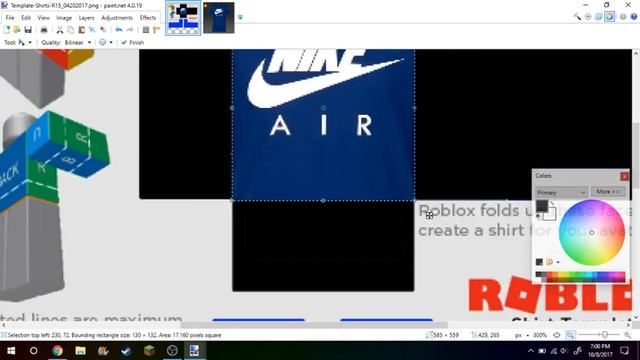Pick a hue on the color wheel
The height and width of the screenshot is (360, 640).
[591, 233]
